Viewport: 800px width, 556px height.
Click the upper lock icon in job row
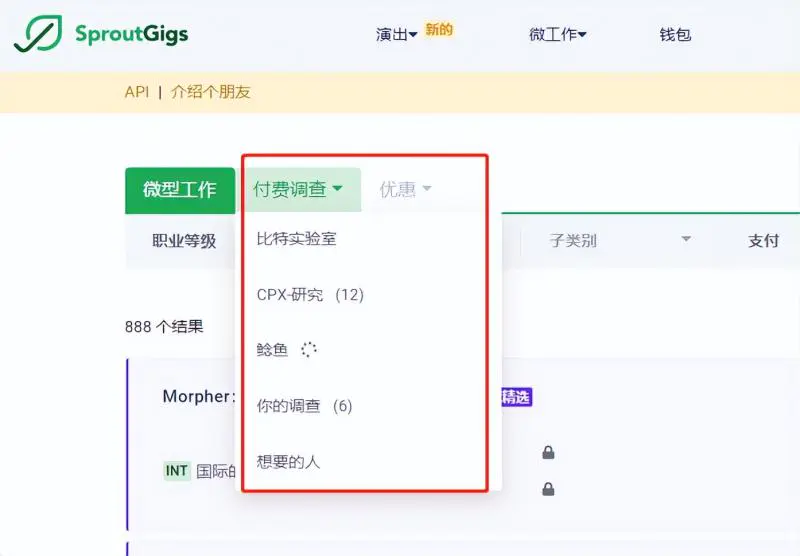tap(548, 453)
